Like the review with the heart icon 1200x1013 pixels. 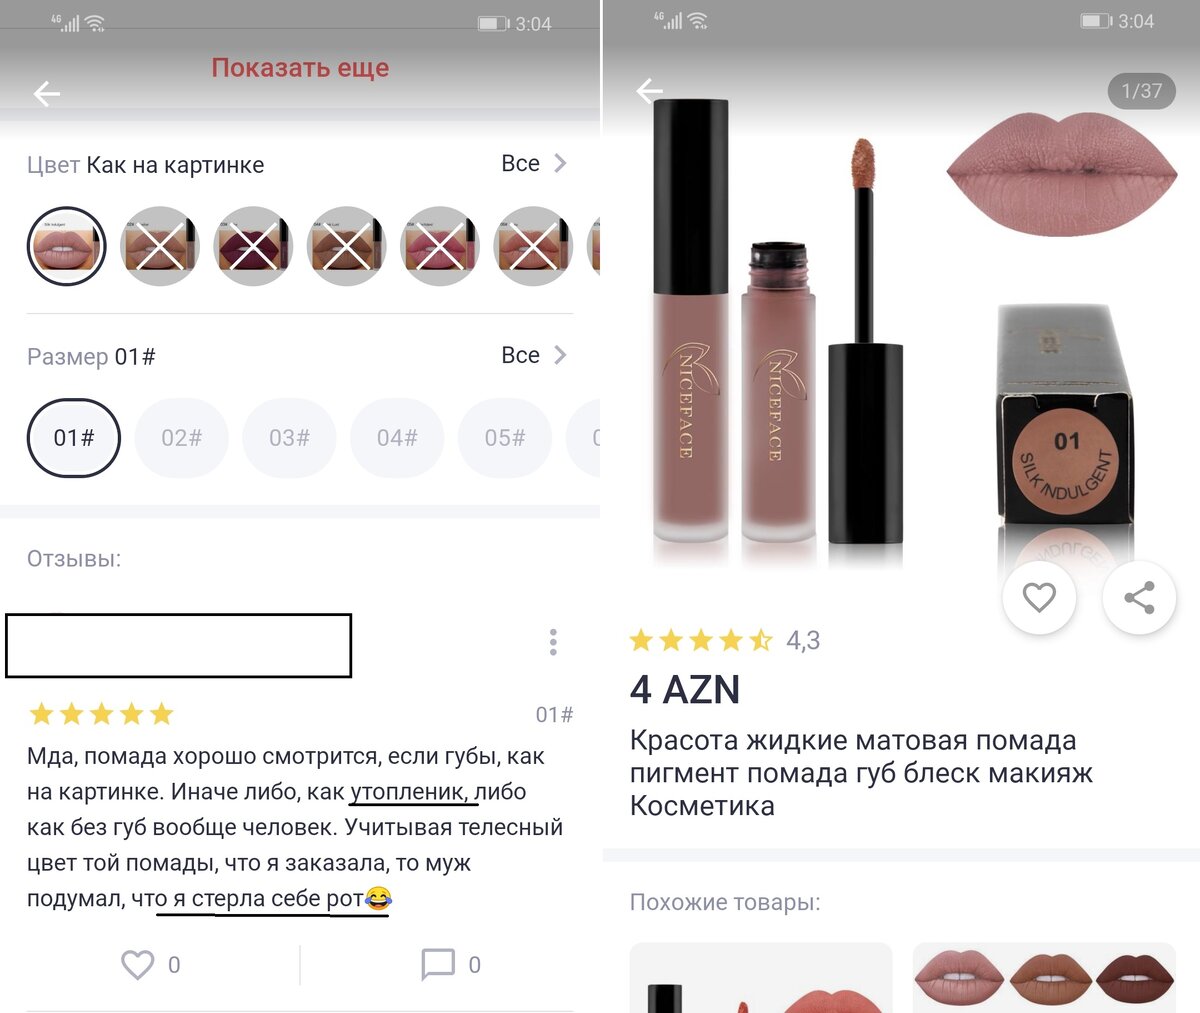click(138, 965)
